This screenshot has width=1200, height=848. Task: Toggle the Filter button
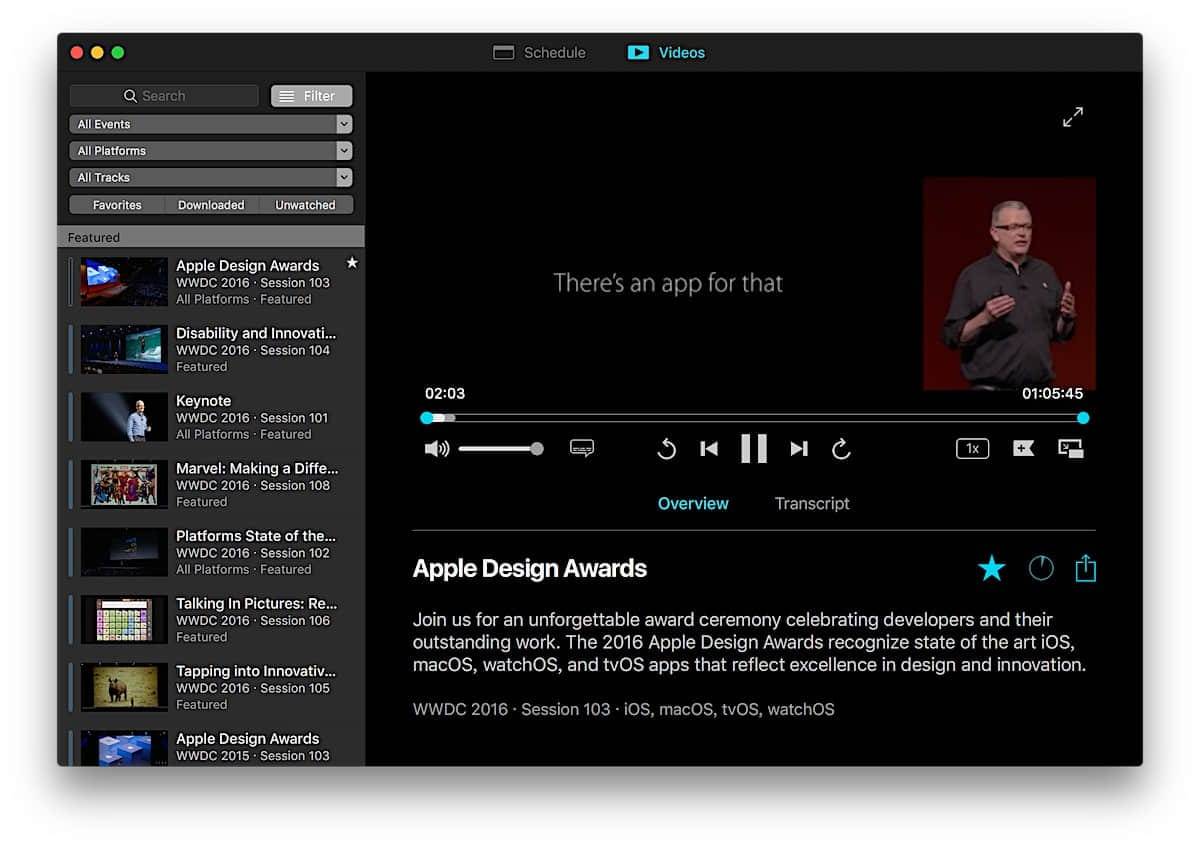(312, 96)
